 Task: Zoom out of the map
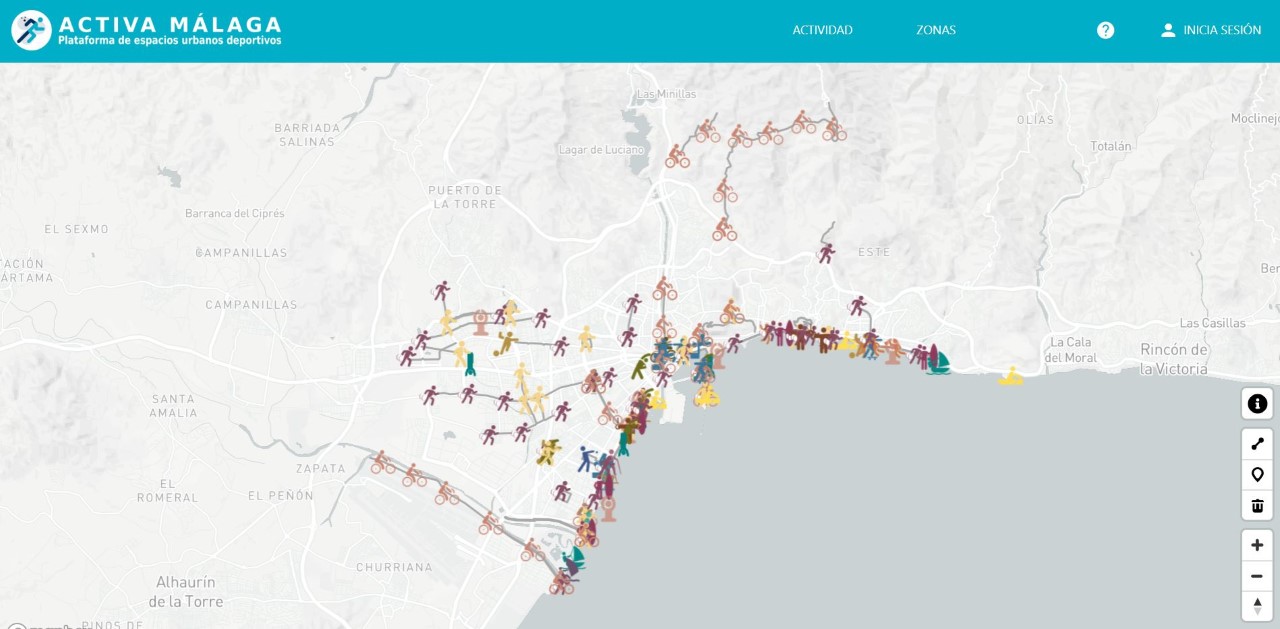click(1257, 576)
